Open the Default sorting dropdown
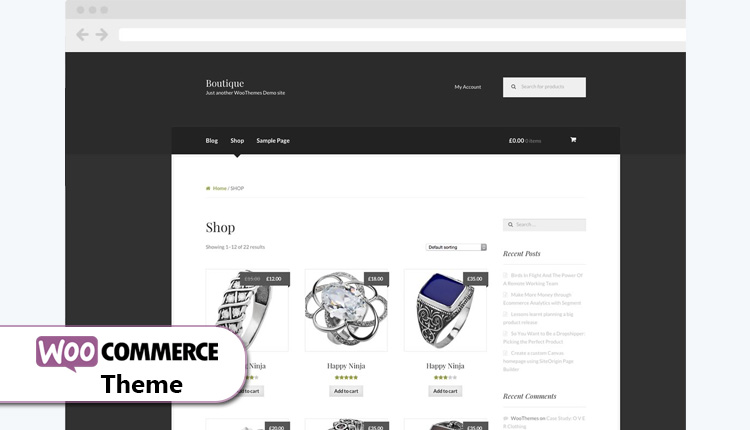The height and width of the screenshot is (430, 750). coord(456,247)
